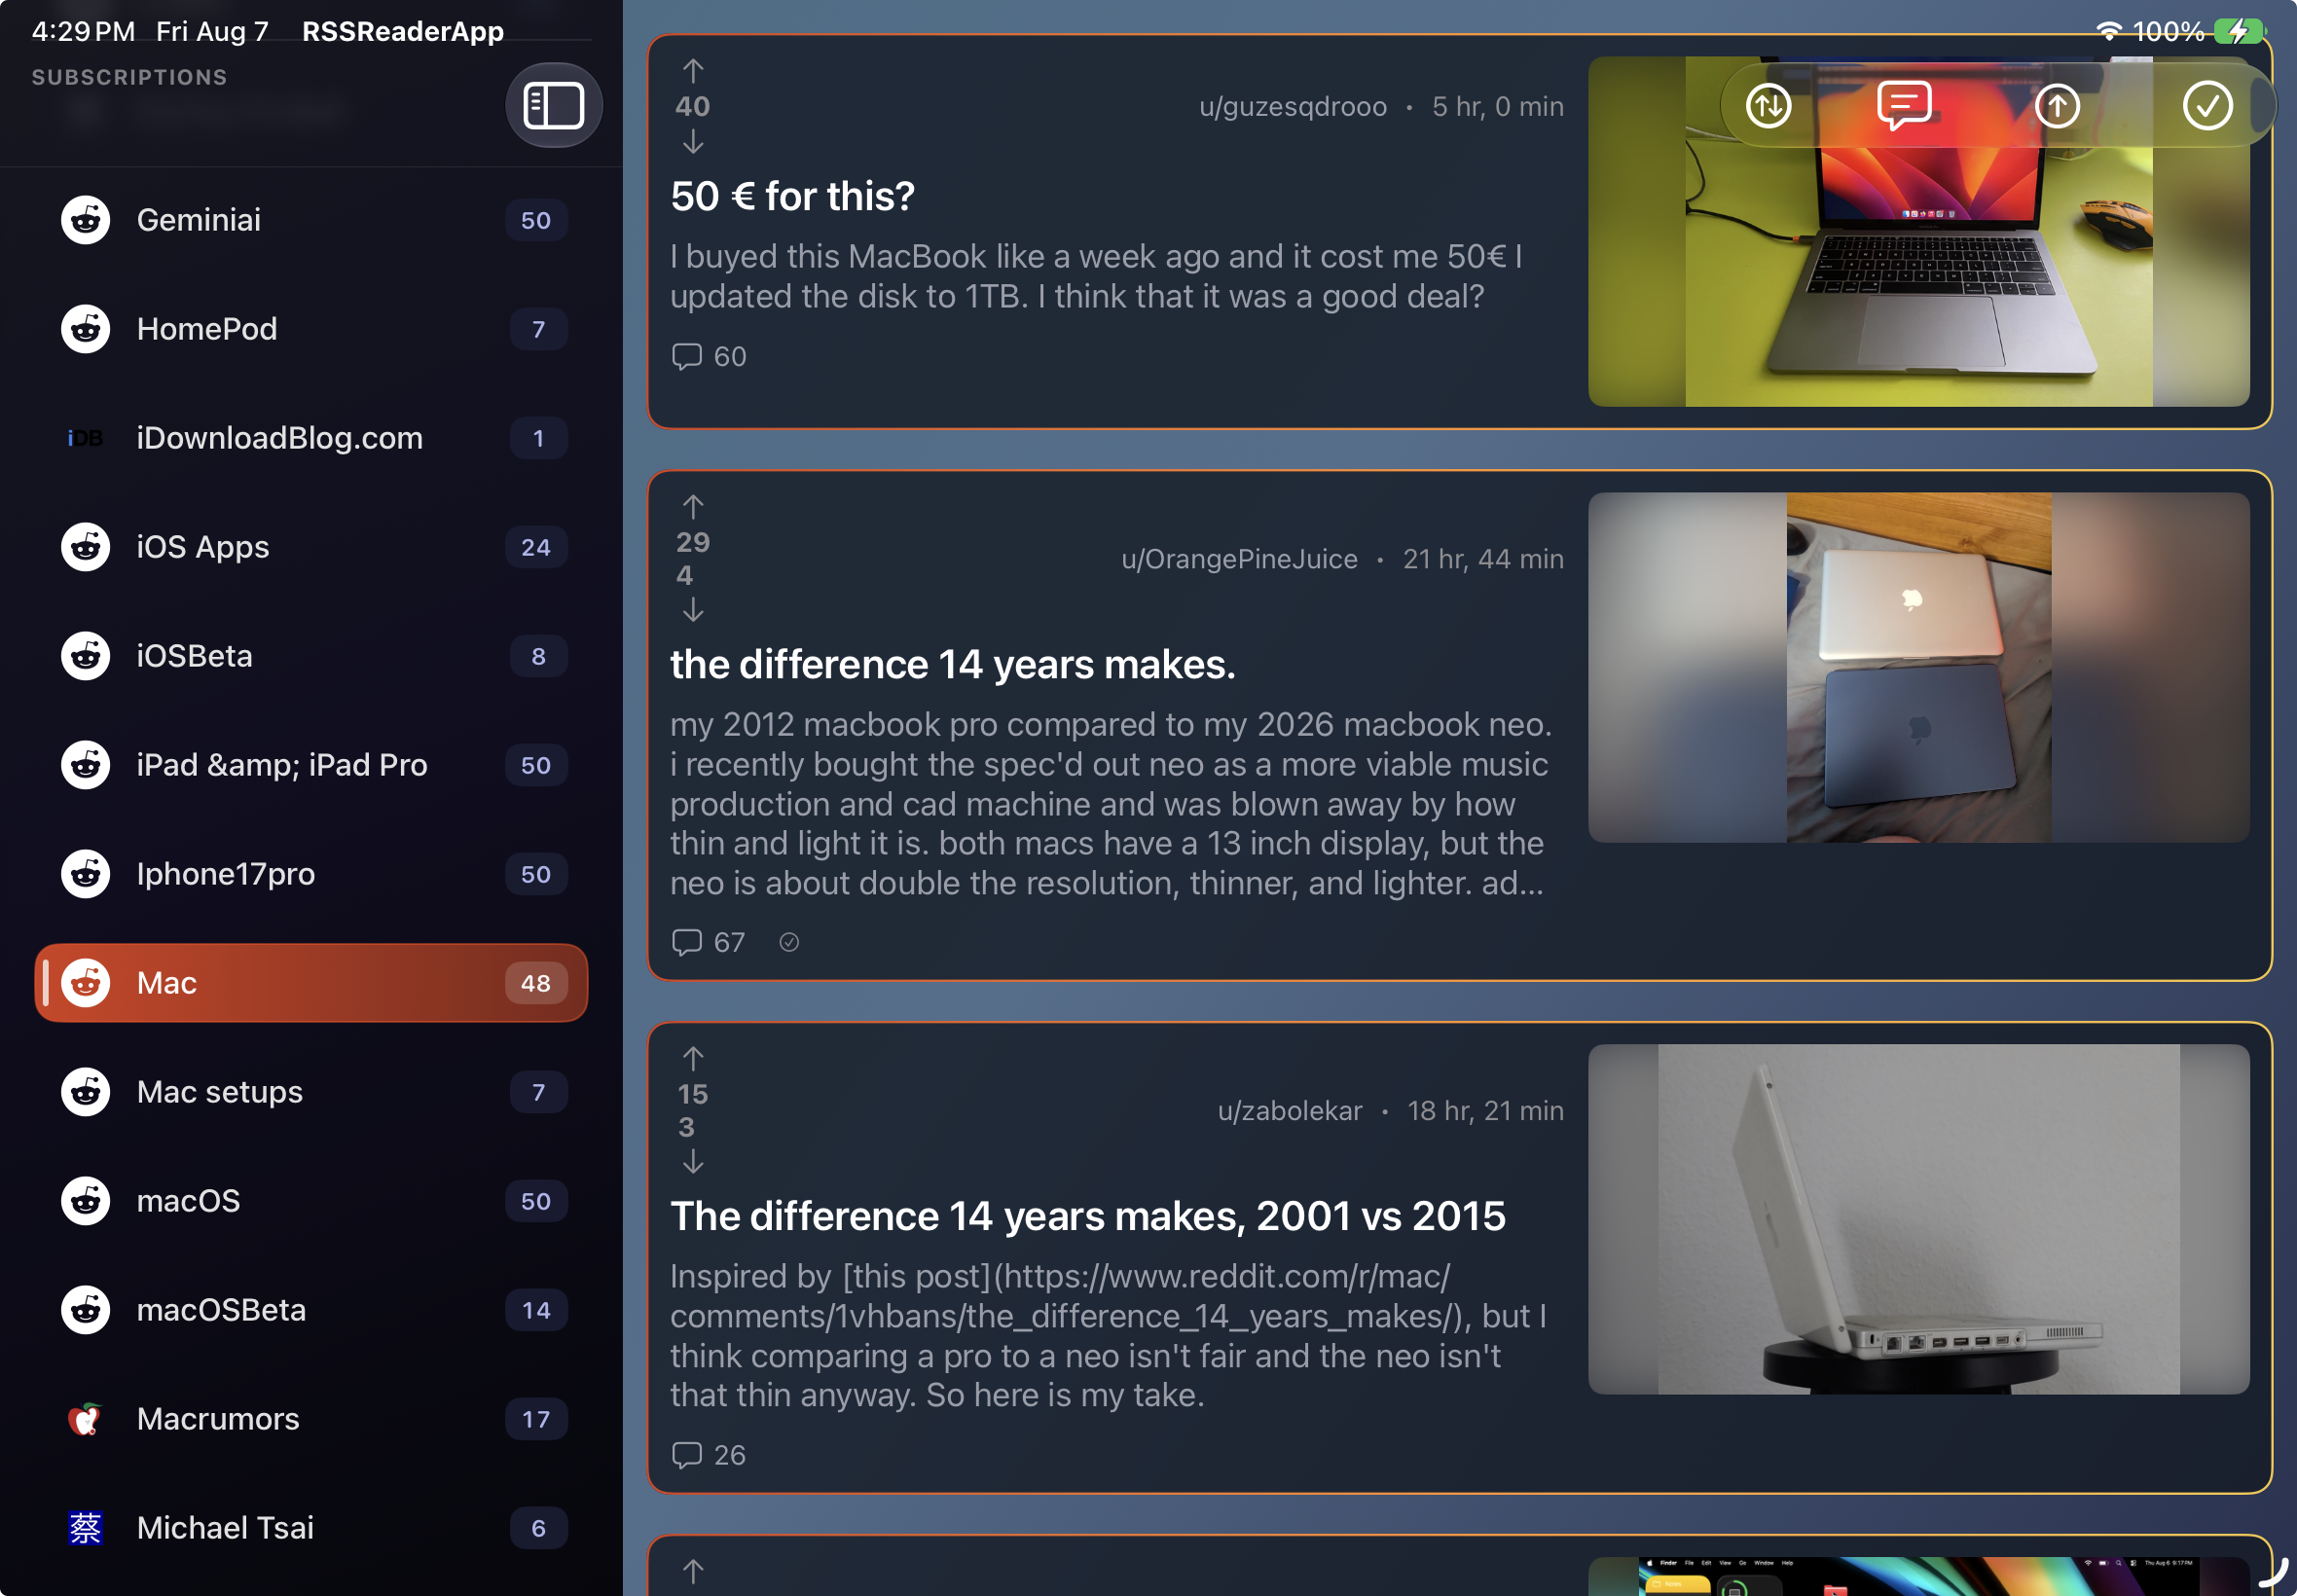Viewport: 2297px width, 1596px height.
Task: Select the macOS subscription
Action: (x=311, y=1201)
